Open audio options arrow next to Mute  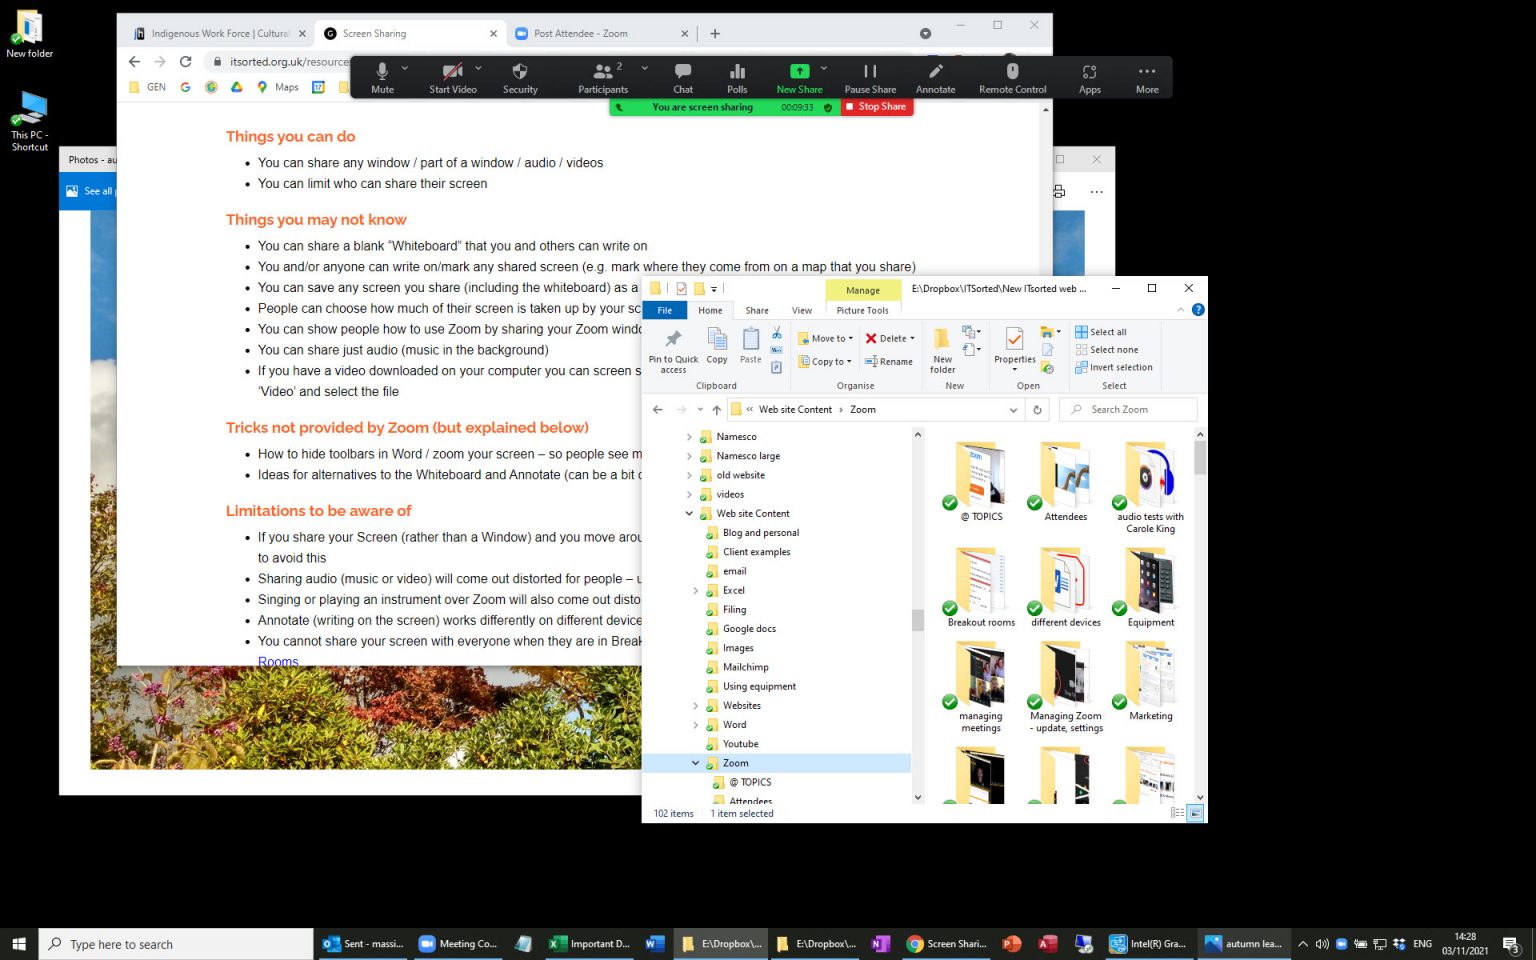tap(405, 68)
